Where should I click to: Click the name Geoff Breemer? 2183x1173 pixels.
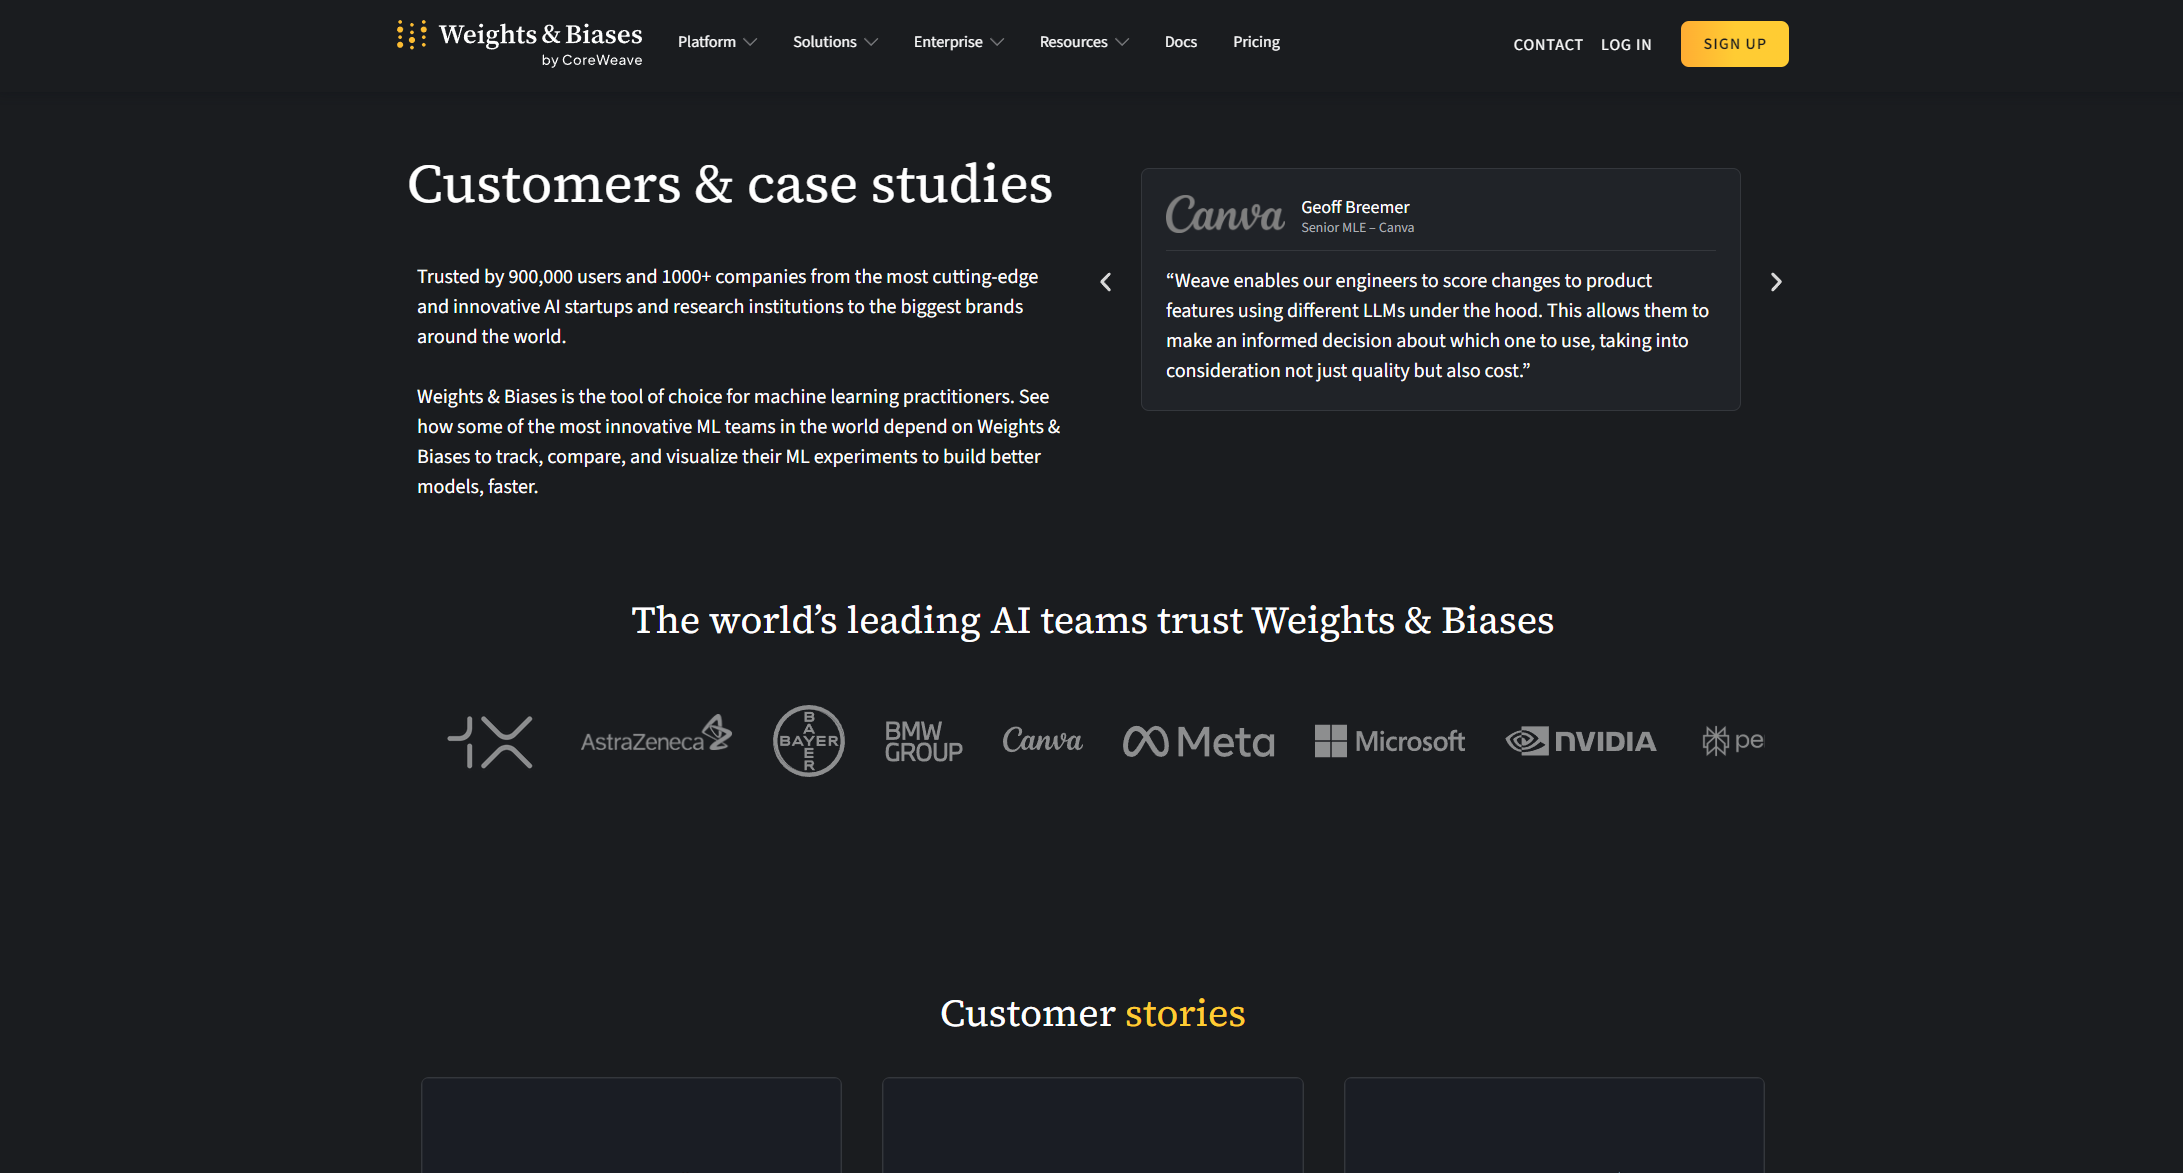pyautogui.click(x=1355, y=207)
